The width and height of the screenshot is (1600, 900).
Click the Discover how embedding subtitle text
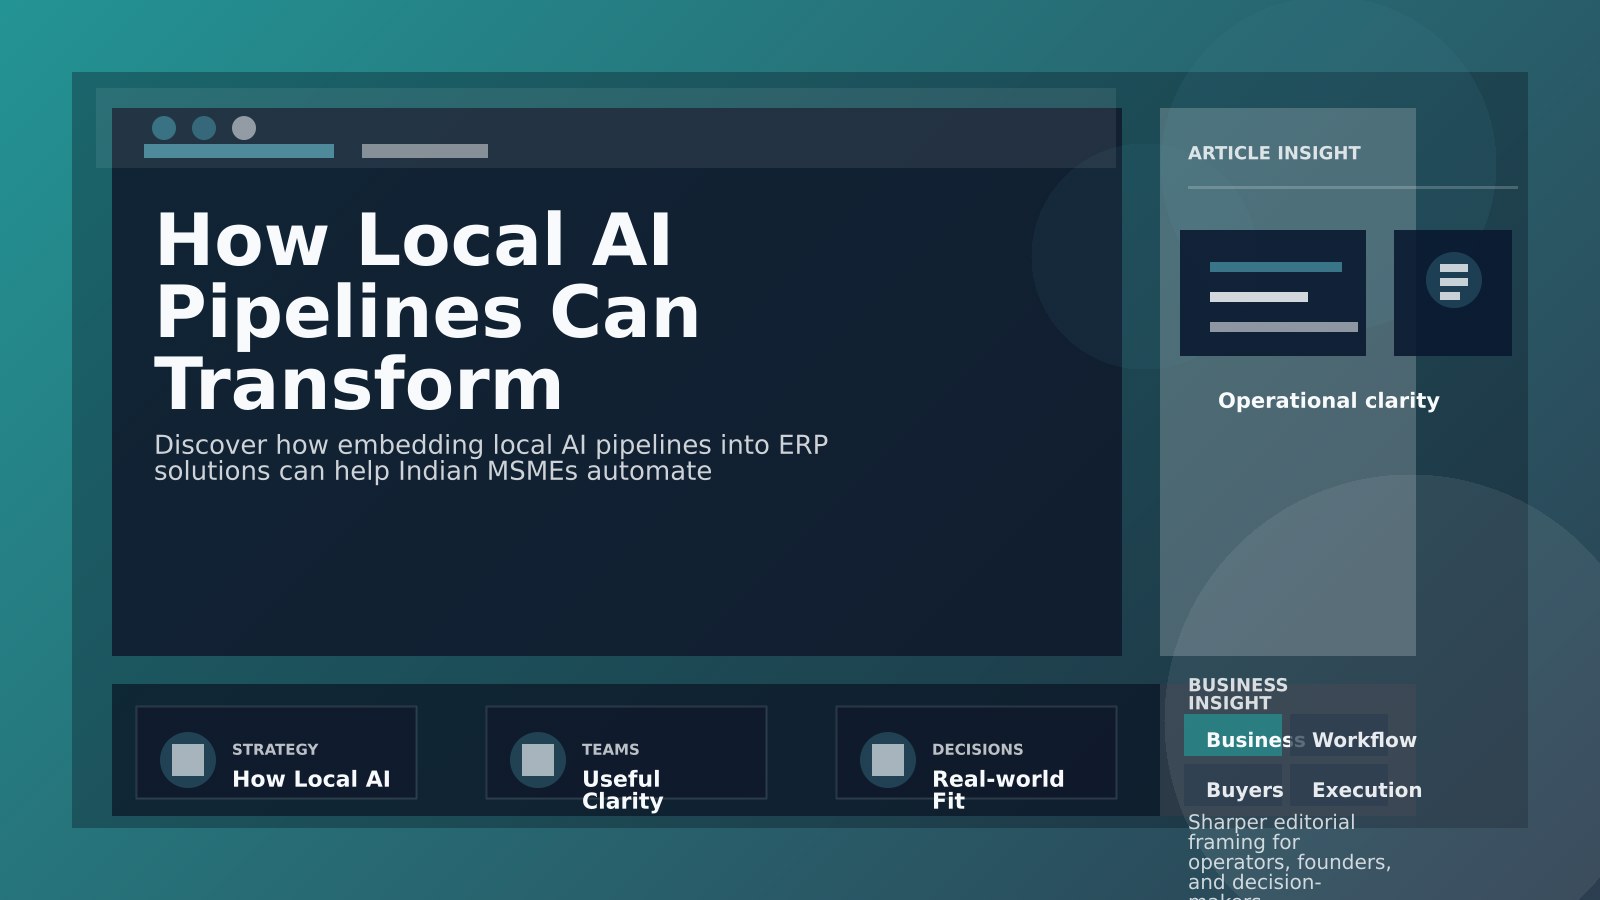[491, 458]
